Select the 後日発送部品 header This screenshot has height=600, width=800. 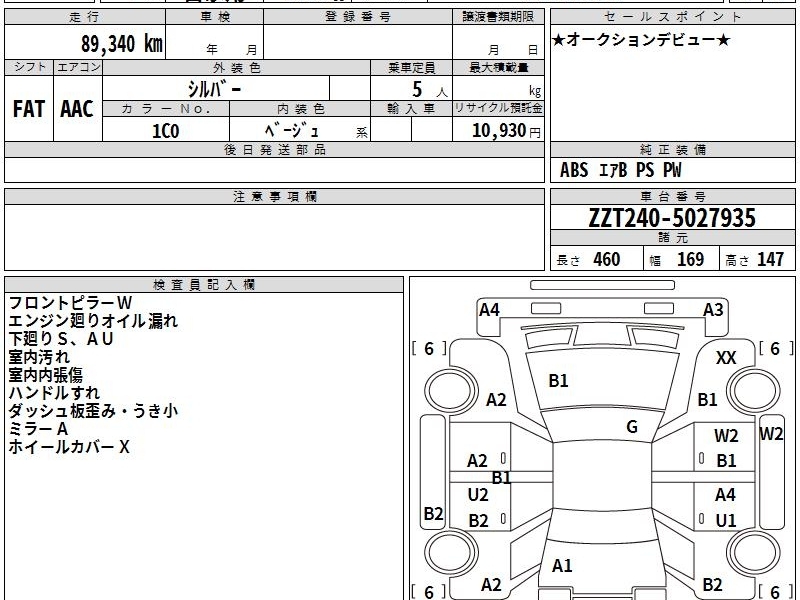(x=274, y=149)
